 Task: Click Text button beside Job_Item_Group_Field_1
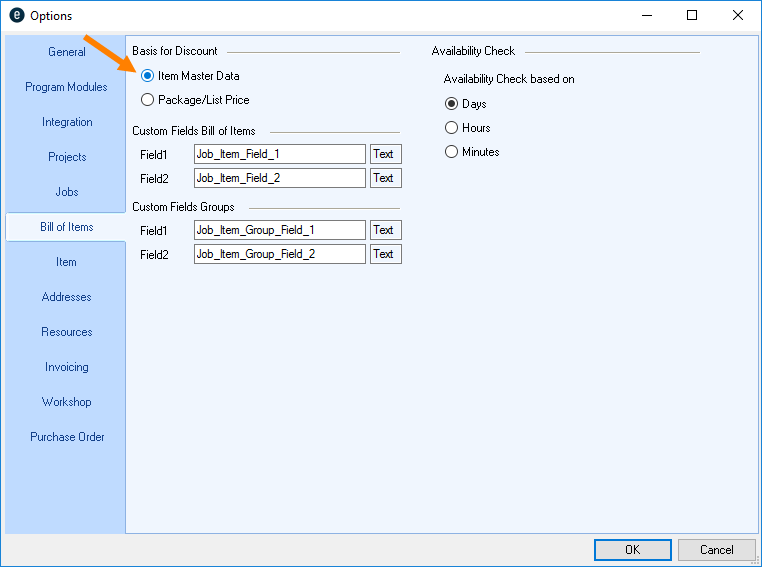coord(384,230)
